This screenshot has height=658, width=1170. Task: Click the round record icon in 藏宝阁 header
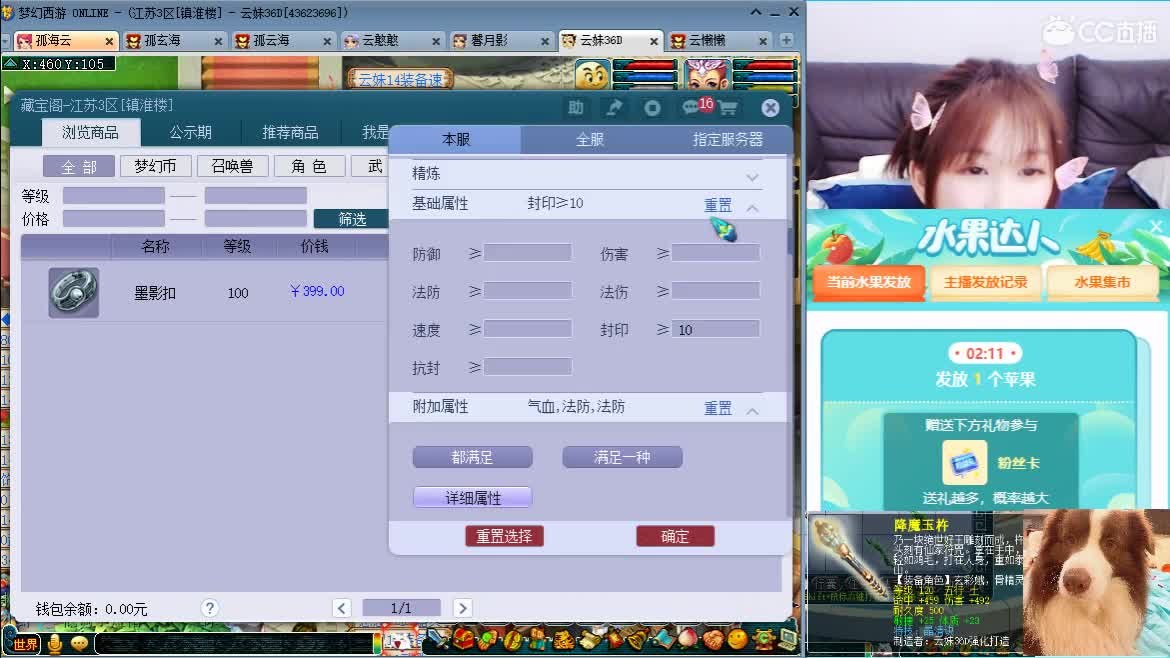pyautogui.click(x=652, y=108)
